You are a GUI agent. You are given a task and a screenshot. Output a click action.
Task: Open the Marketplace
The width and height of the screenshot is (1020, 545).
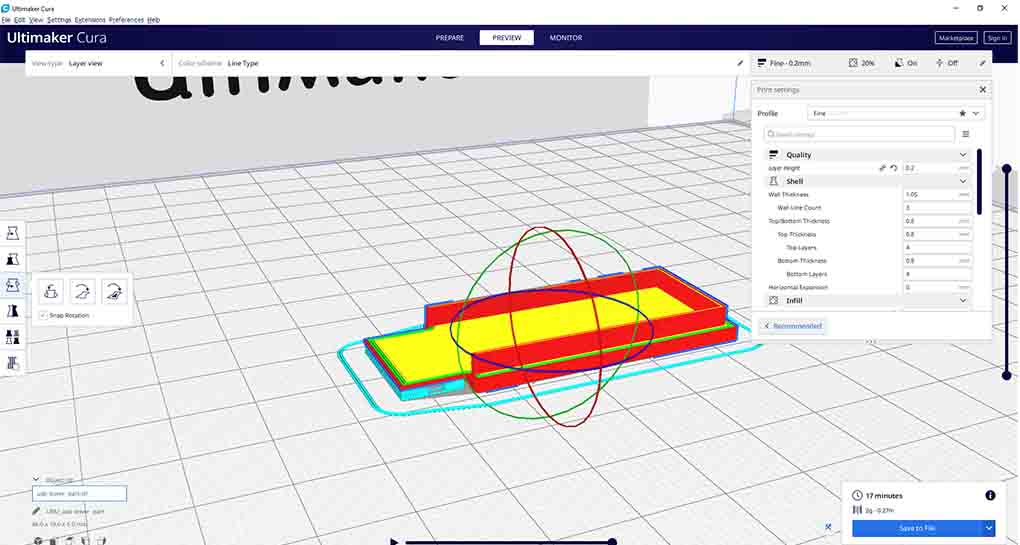956,38
